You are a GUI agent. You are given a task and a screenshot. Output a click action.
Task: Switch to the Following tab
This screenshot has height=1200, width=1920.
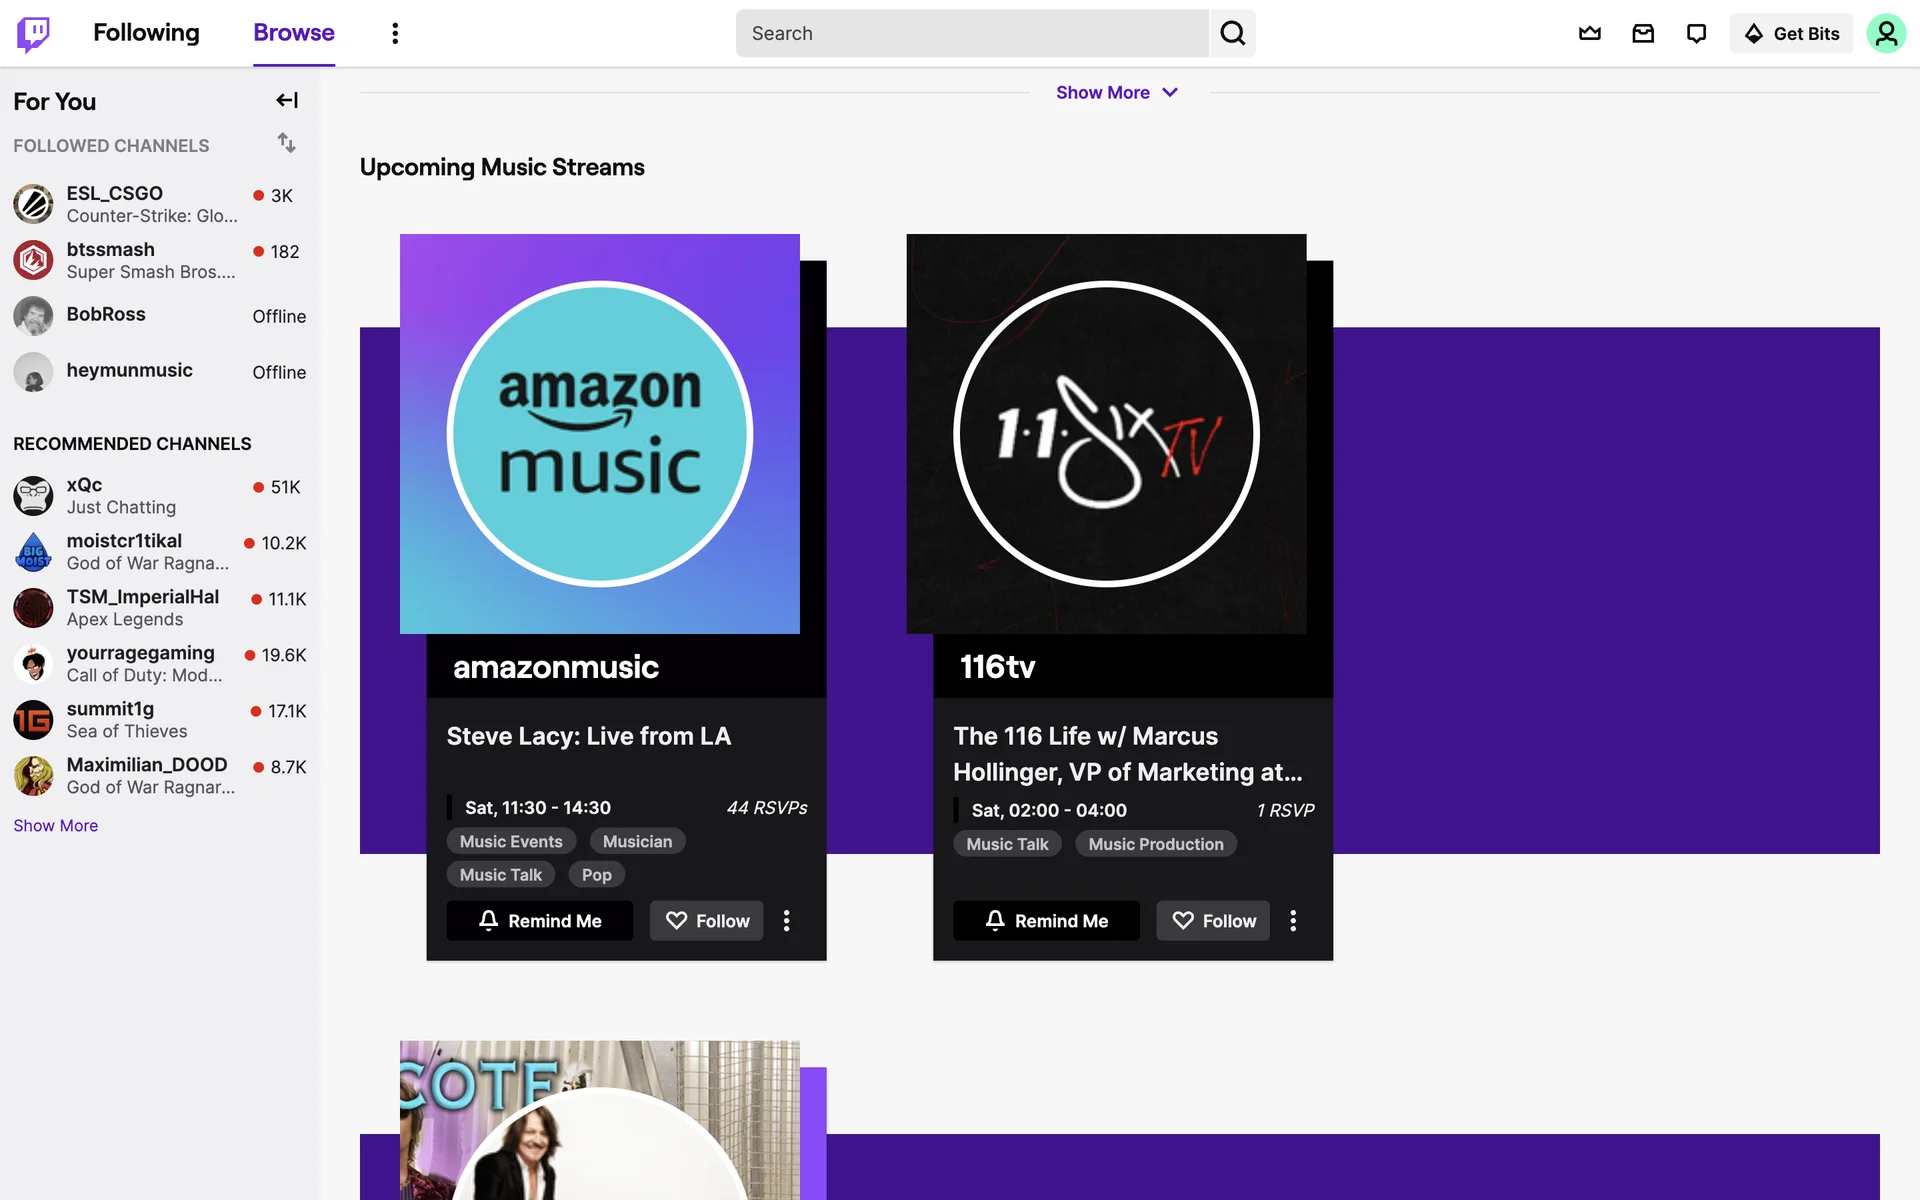(x=146, y=33)
